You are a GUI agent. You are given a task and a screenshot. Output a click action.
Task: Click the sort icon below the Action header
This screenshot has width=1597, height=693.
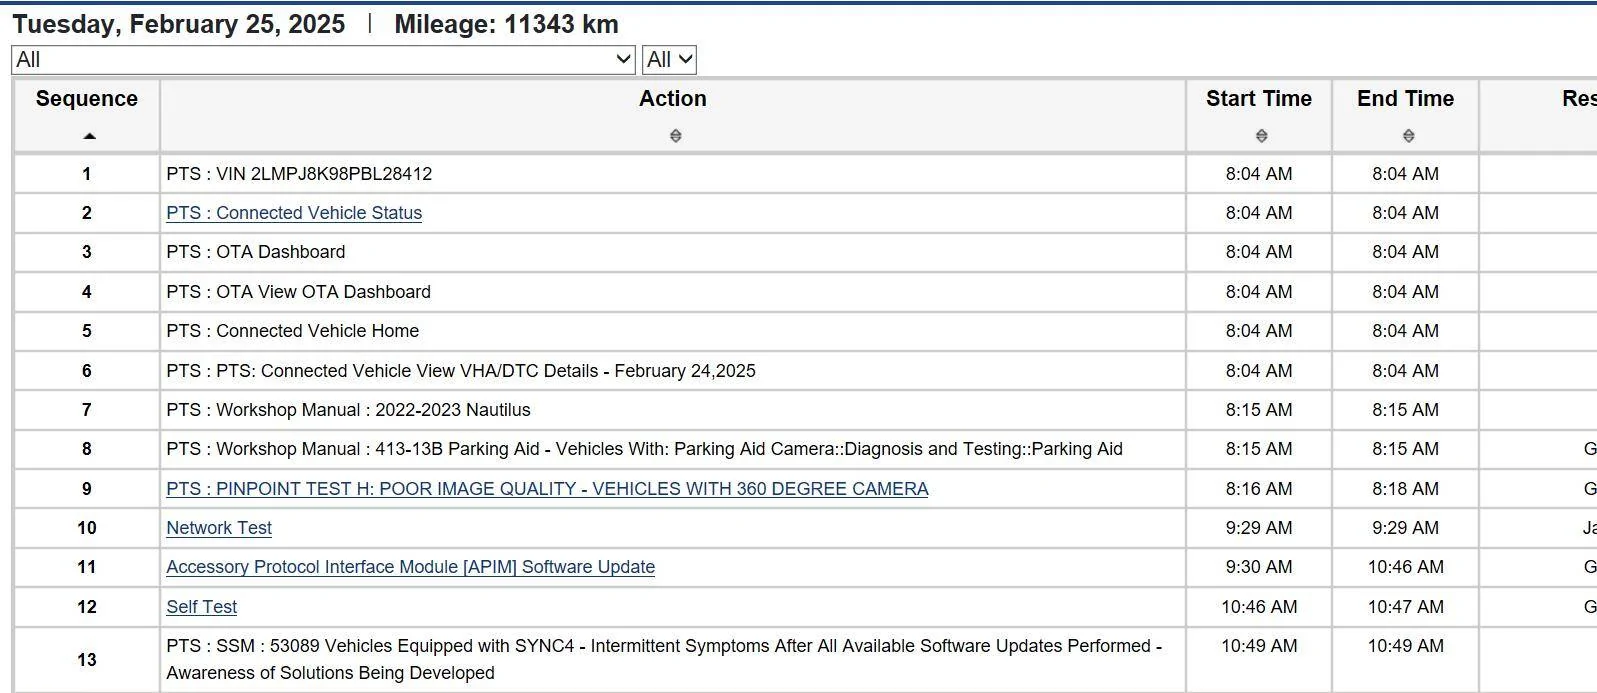tap(675, 136)
